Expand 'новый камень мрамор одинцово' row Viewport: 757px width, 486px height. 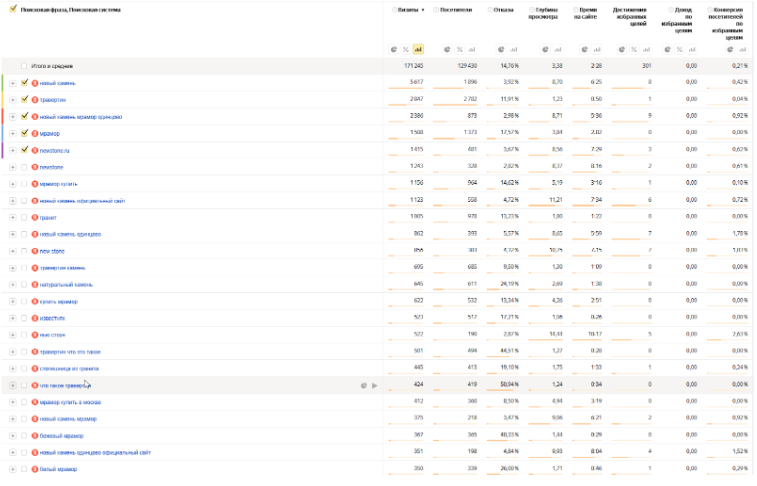coord(13,117)
